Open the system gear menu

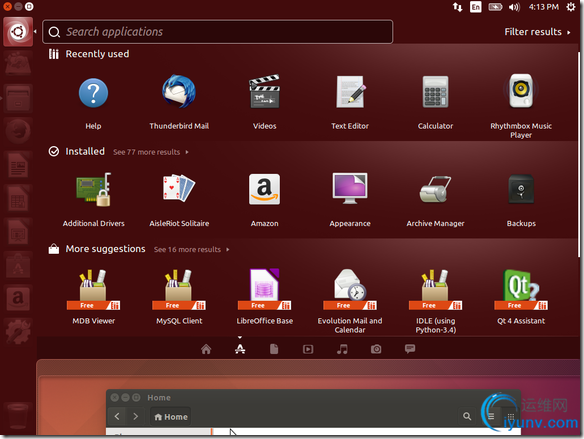[571, 7]
